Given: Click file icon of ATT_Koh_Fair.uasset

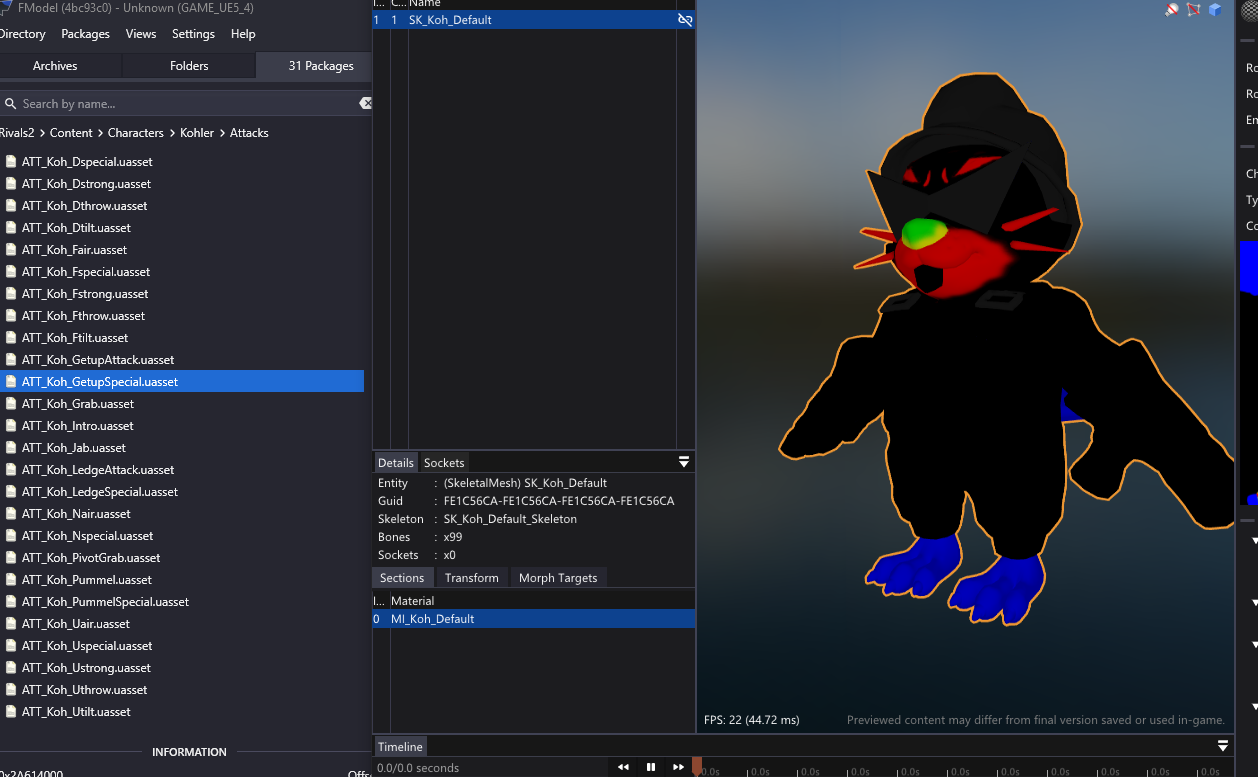Looking at the screenshot, I should [11, 249].
